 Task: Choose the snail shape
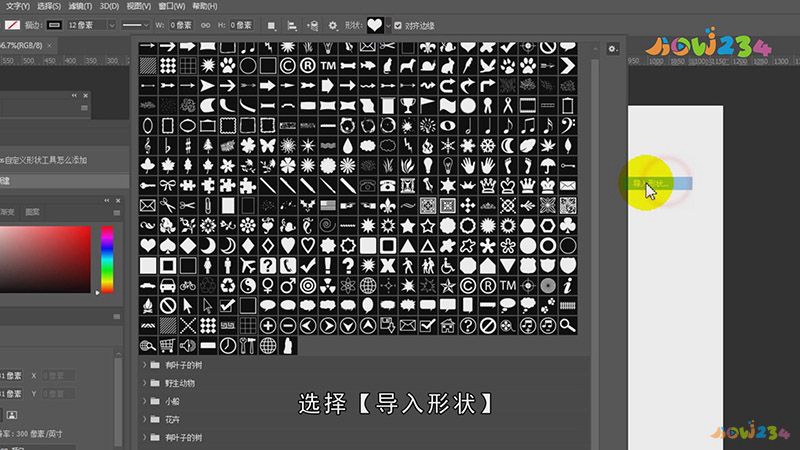point(428,66)
